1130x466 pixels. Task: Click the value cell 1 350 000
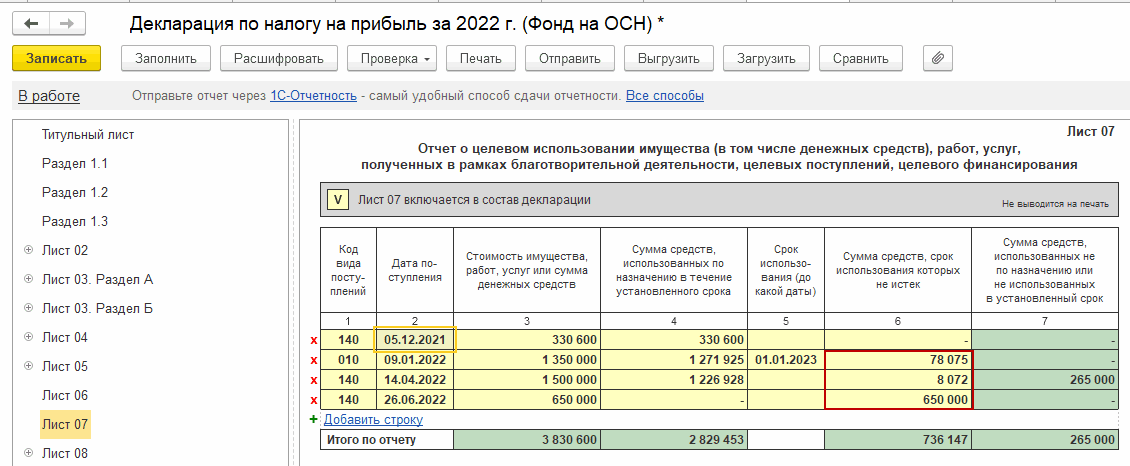[x=527, y=360]
